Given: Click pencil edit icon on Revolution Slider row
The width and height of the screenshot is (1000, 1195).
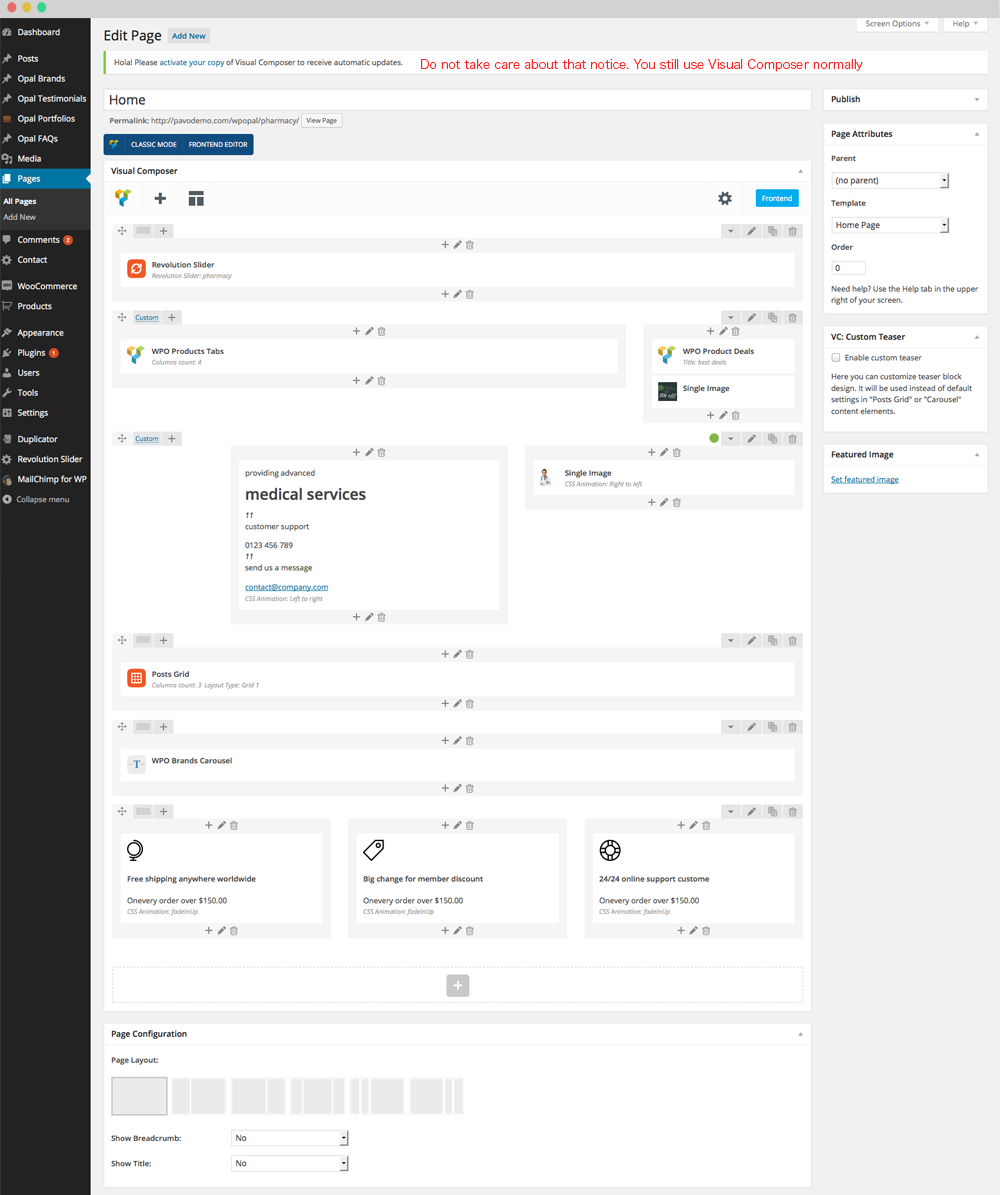Looking at the screenshot, I should point(752,231).
